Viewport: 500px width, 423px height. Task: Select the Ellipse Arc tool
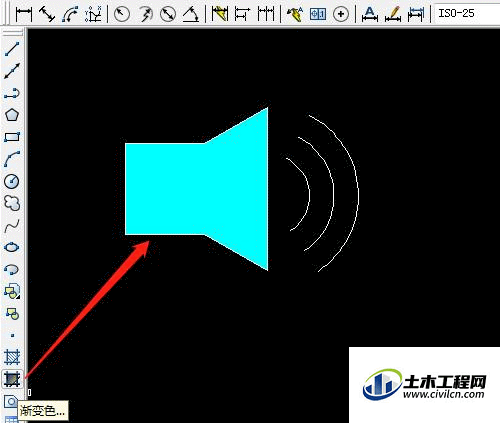pos(12,269)
